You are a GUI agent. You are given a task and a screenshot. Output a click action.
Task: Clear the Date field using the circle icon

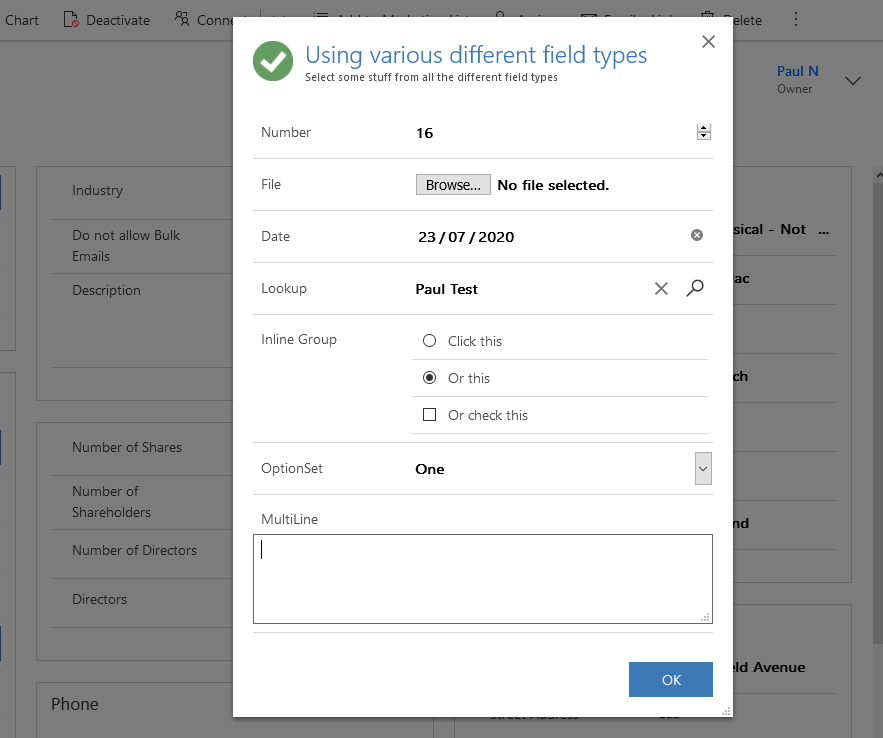pos(697,235)
